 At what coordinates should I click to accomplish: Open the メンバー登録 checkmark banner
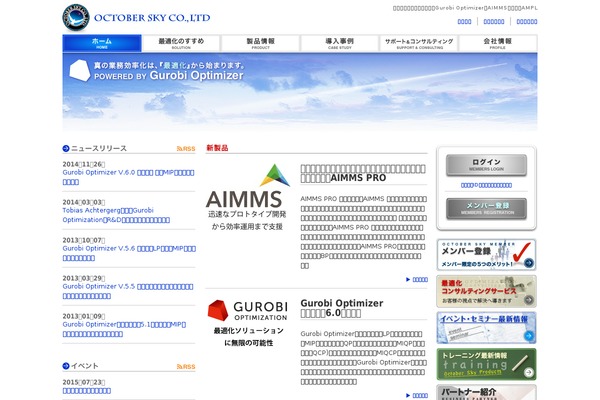click(486, 255)
